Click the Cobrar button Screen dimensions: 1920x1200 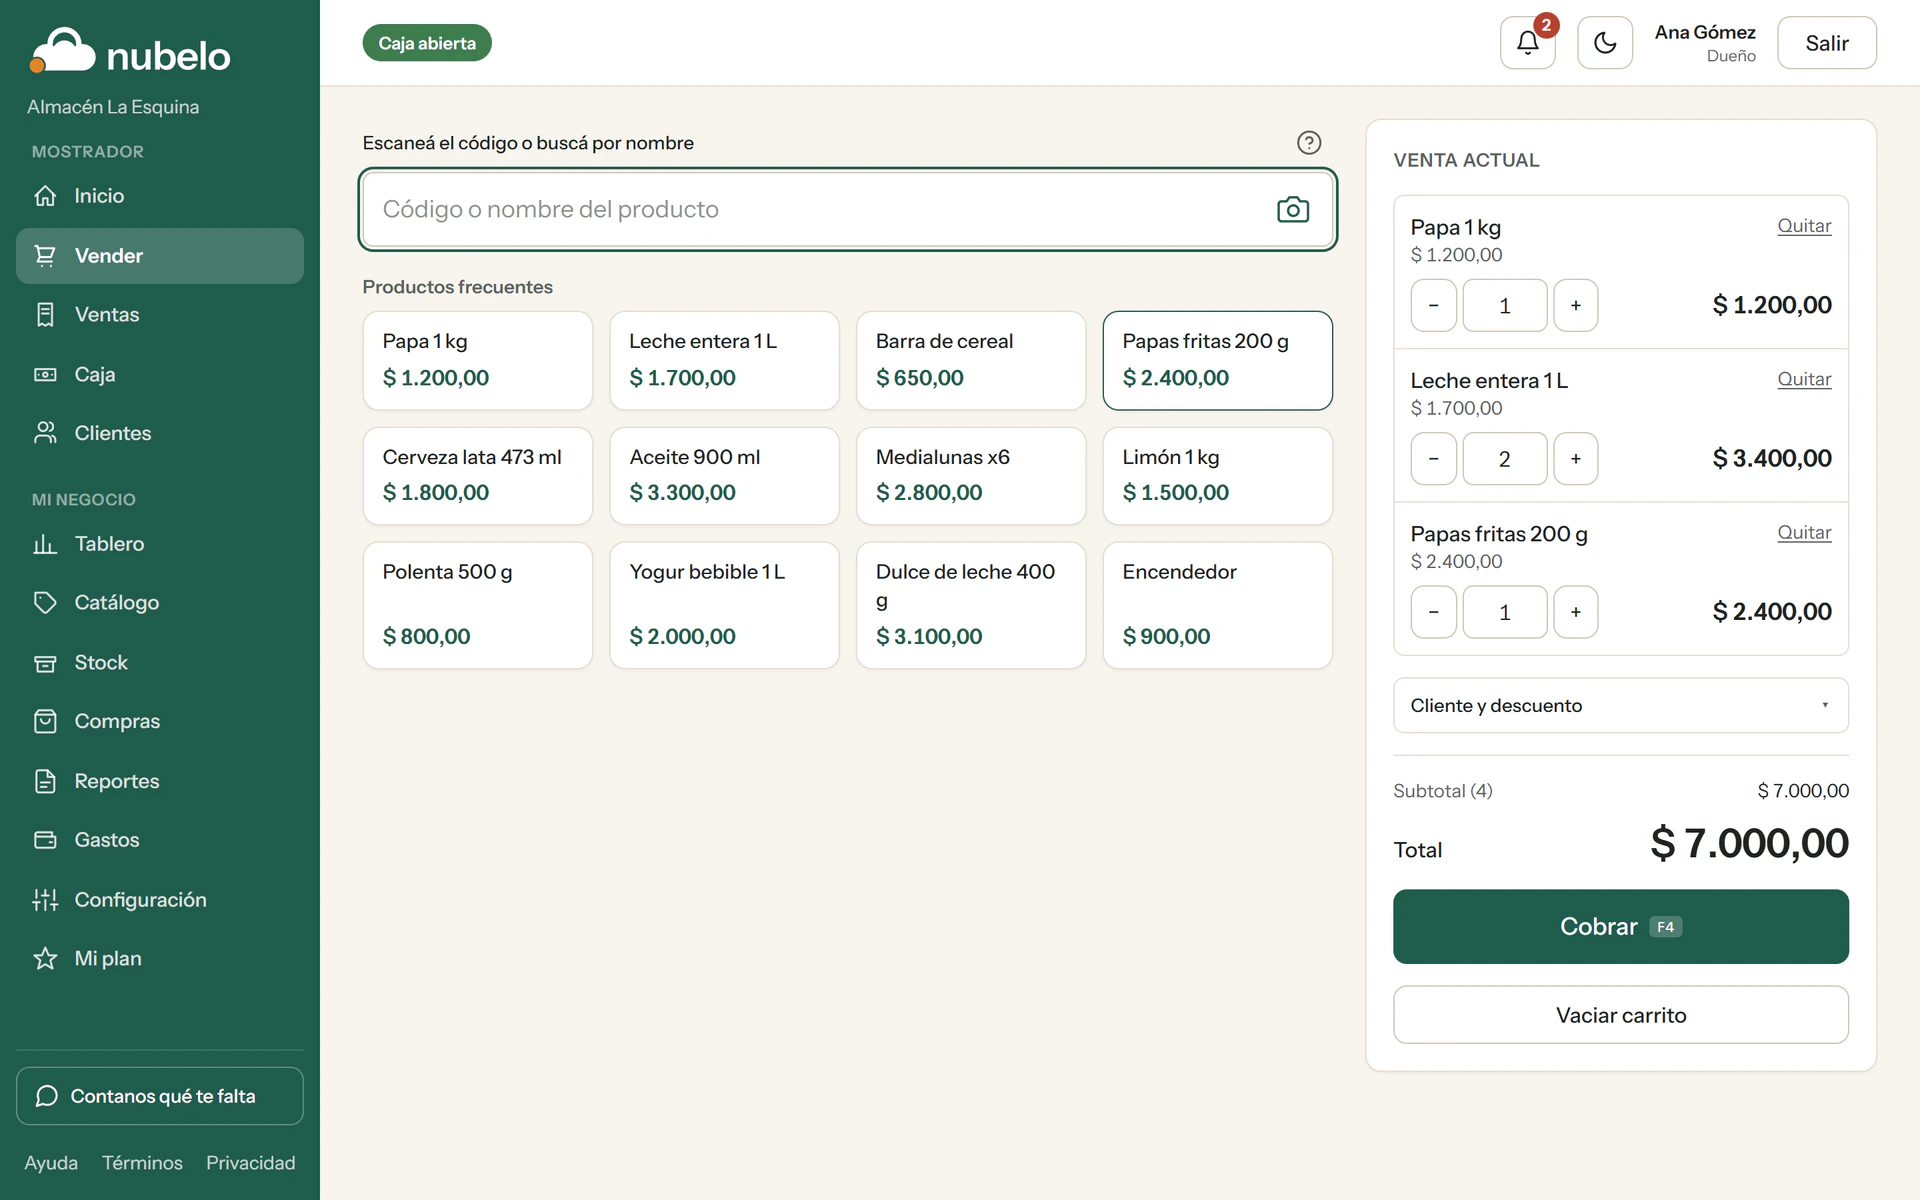click(x=1620, y=927)
